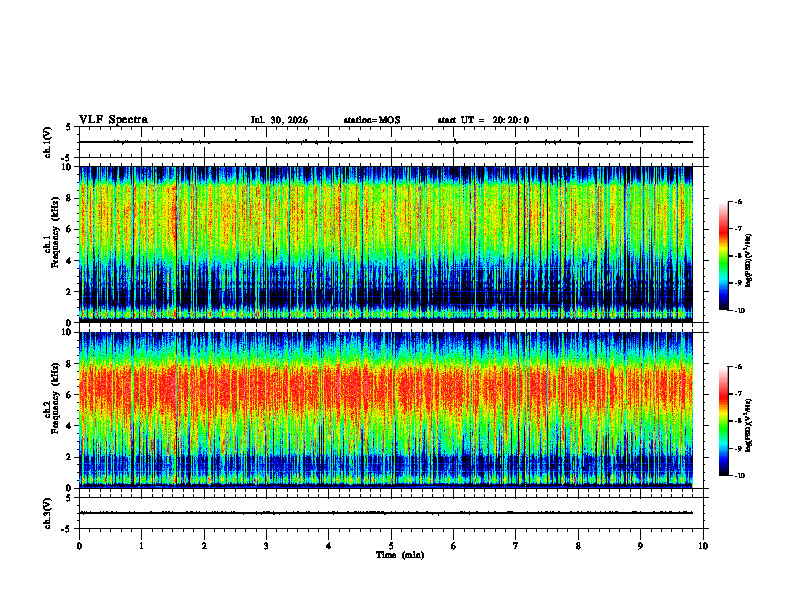The height and width of the screenshot is (612, 792).
Task: Click the ch.2 spectrogram plot area
Action: coord(386,410)
